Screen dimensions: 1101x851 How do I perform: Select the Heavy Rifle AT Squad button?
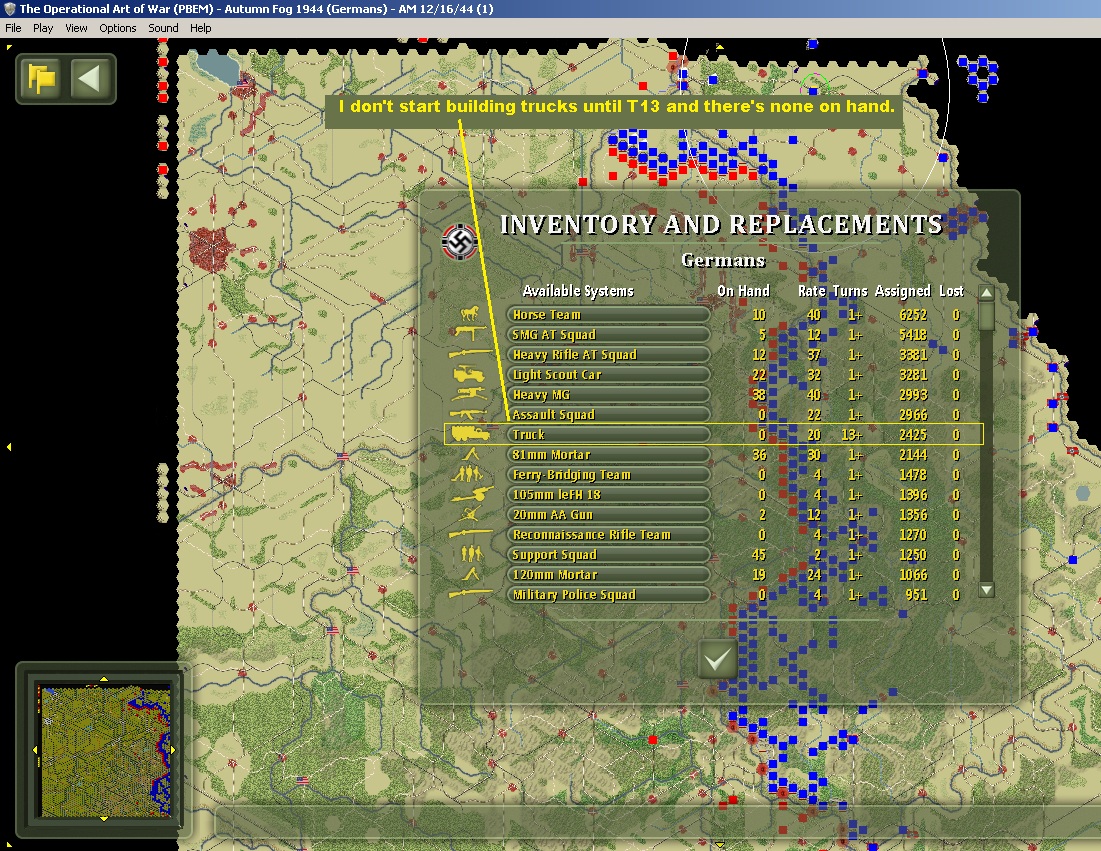coord(608,355)
